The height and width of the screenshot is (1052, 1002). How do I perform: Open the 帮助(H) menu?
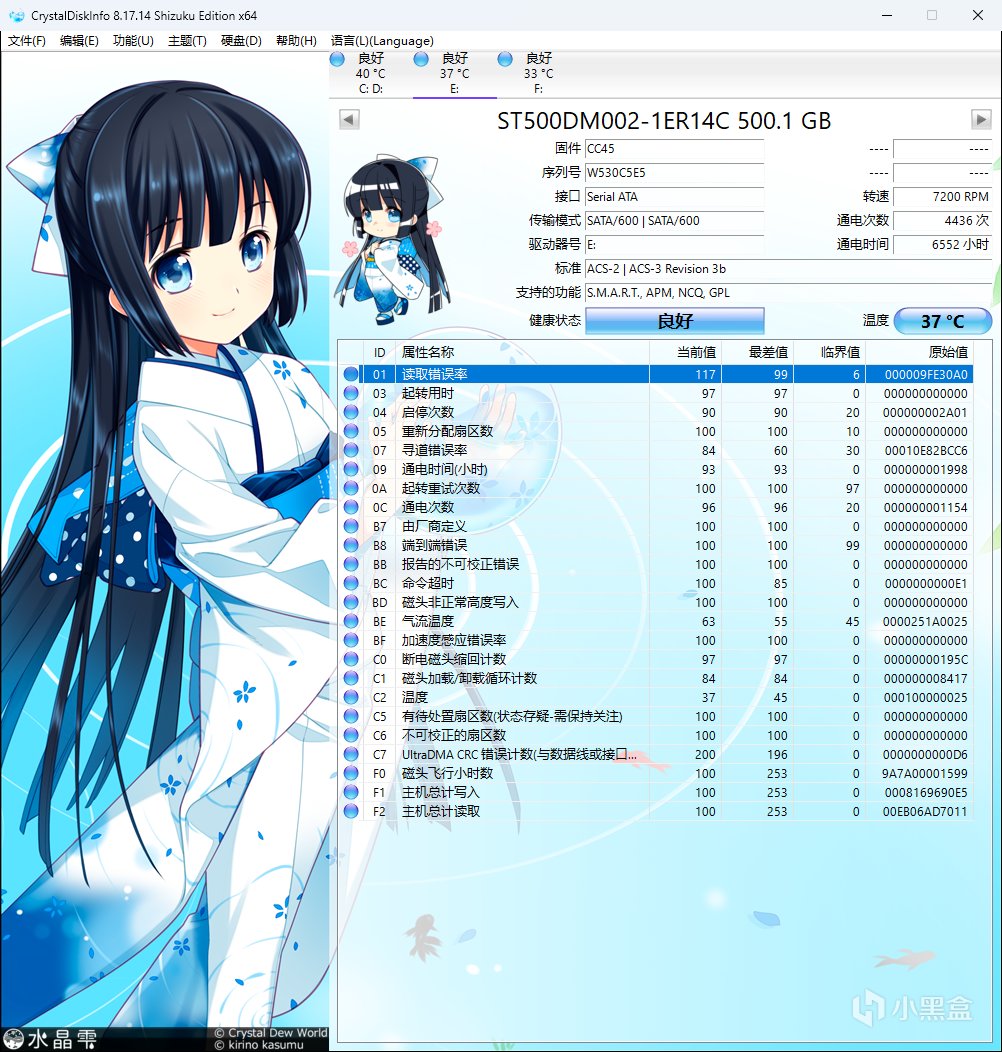click(296, 41)
